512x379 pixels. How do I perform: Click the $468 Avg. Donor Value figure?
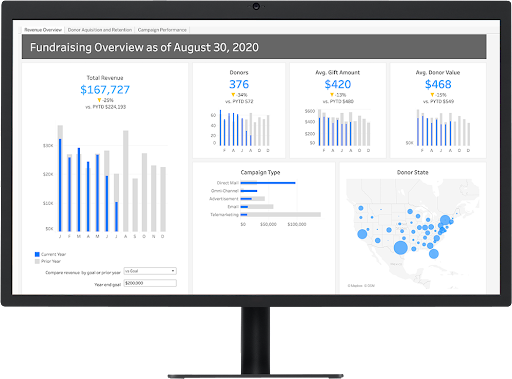[x=438, y=84]
